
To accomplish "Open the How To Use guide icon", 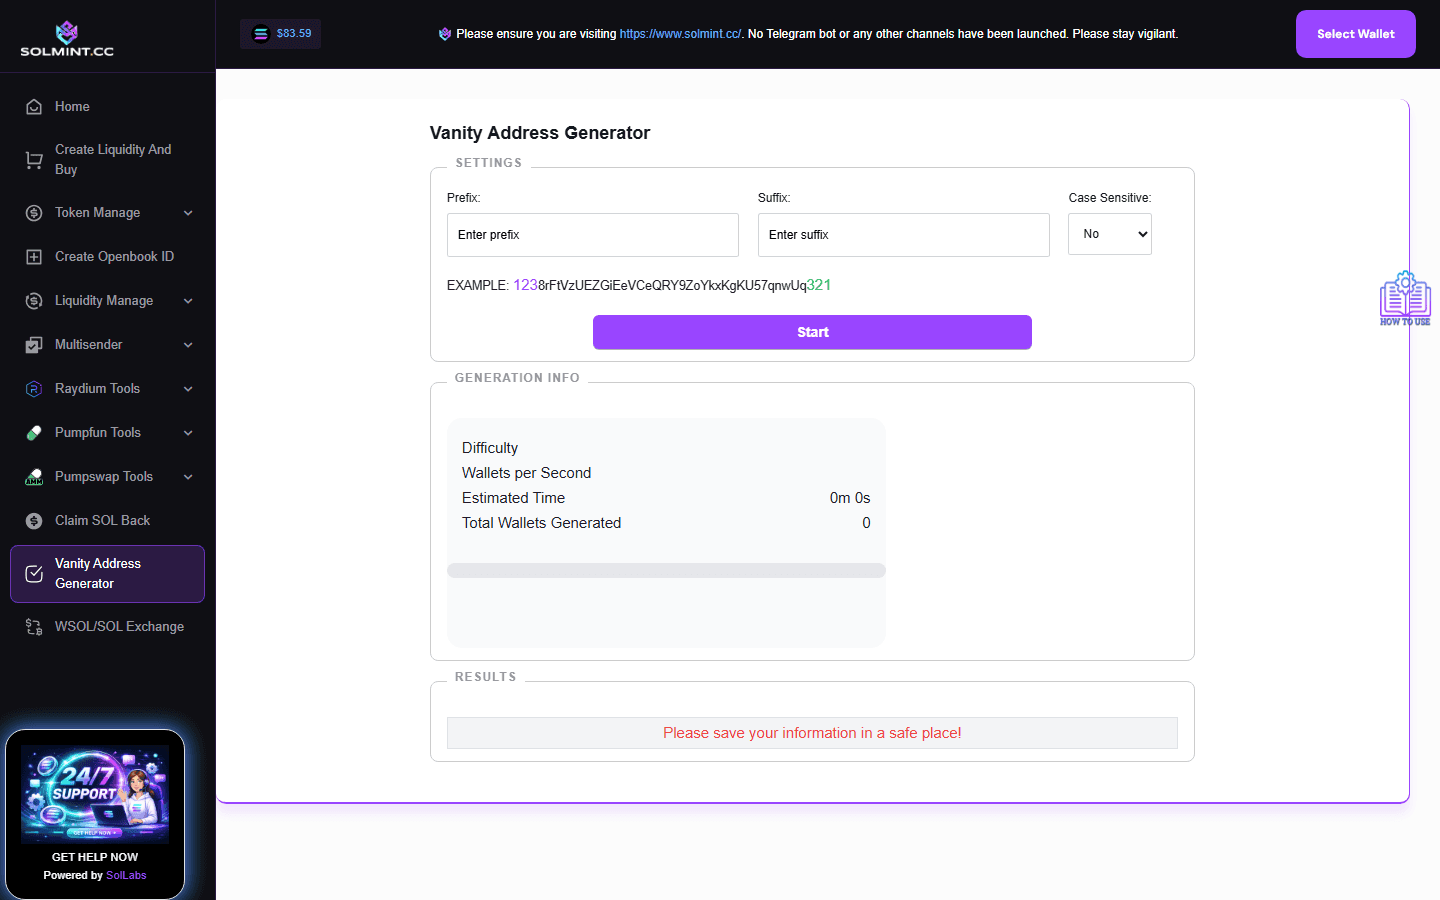I will (x=1405, y=296).
